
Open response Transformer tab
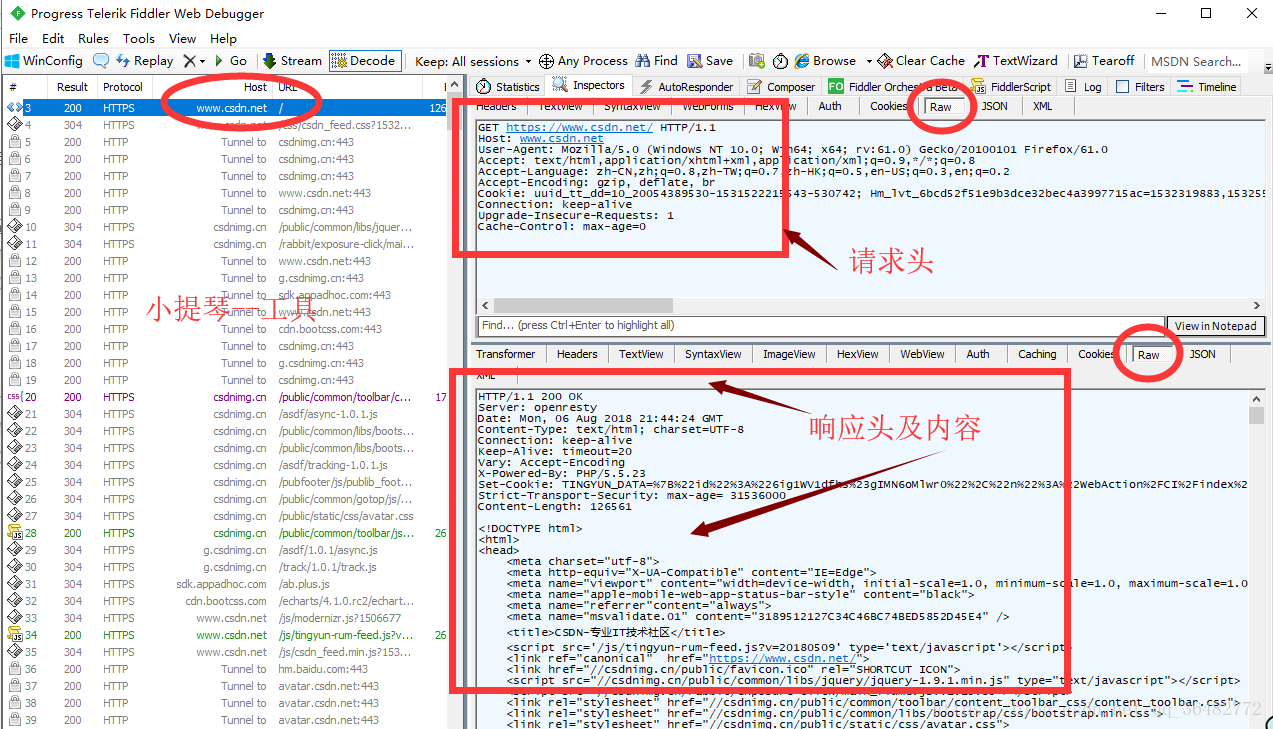(505, 354)
